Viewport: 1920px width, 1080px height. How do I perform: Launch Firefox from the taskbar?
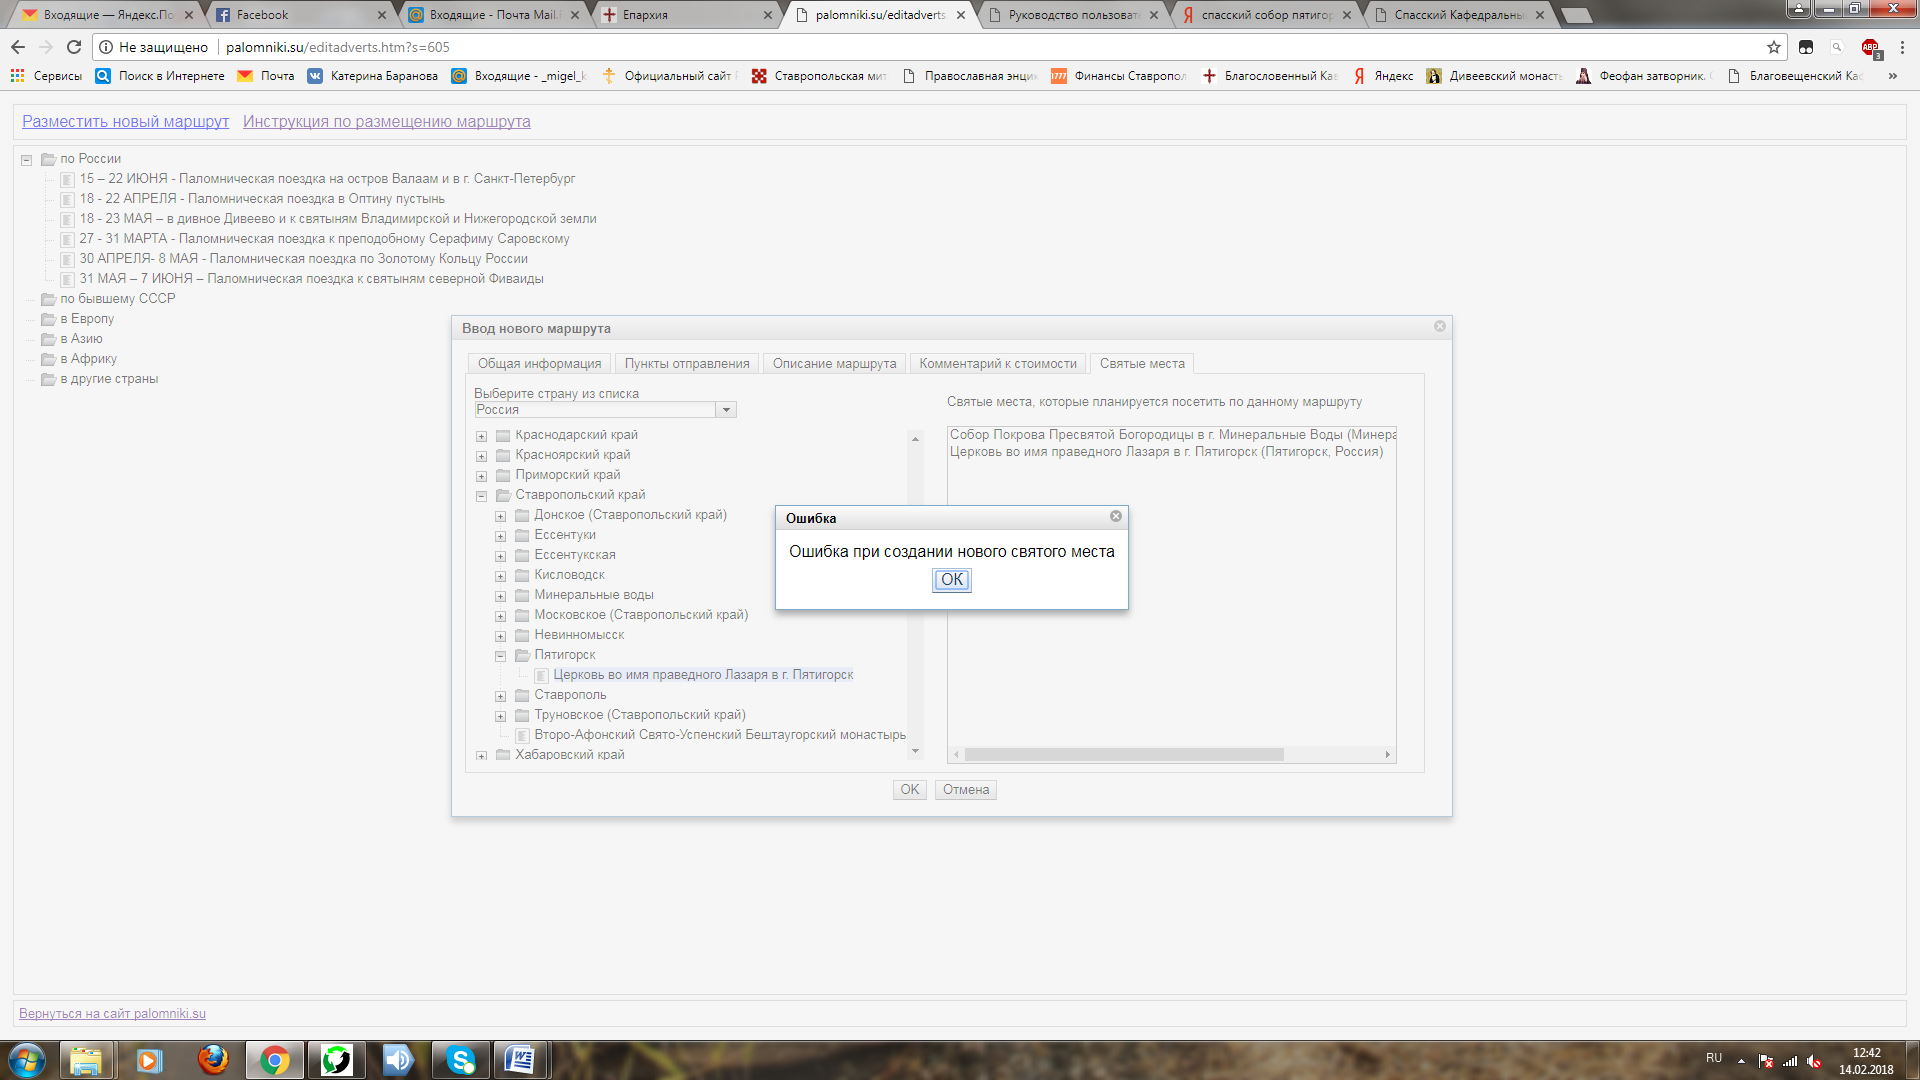tap(212, 1060)
